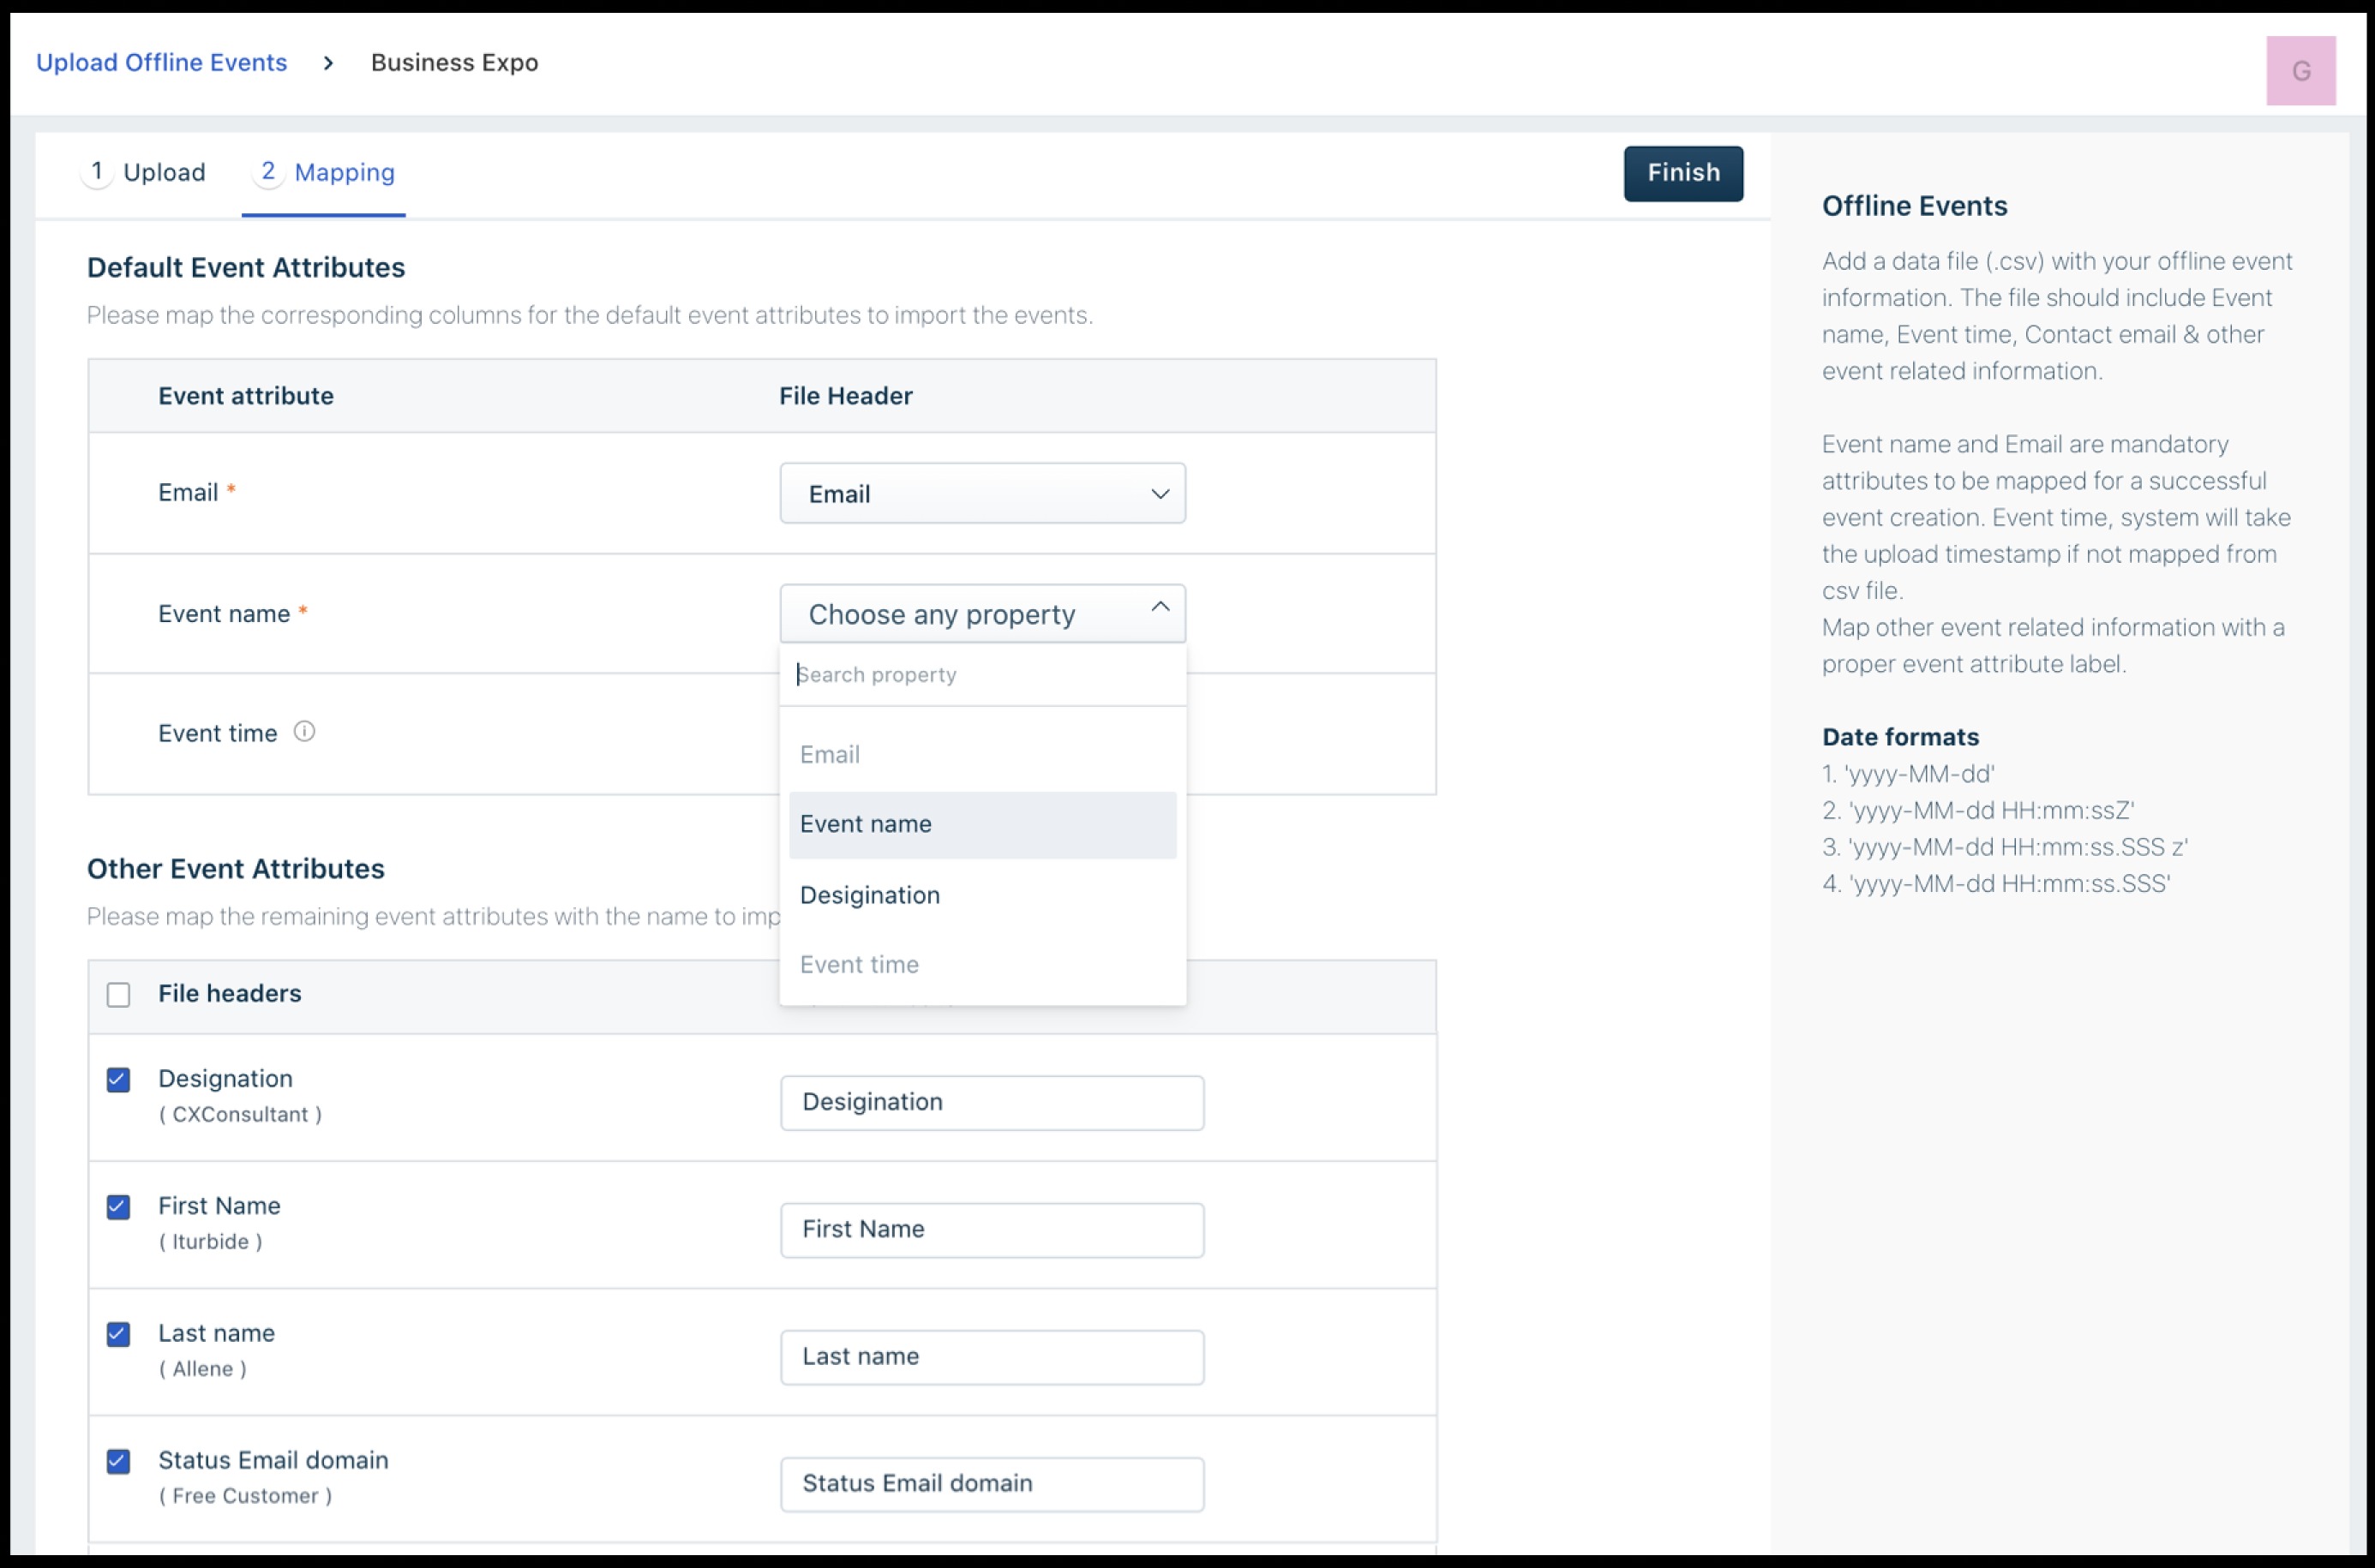
Task: Edit the Last name attribute input
Action: click(x=991, y=1357)
